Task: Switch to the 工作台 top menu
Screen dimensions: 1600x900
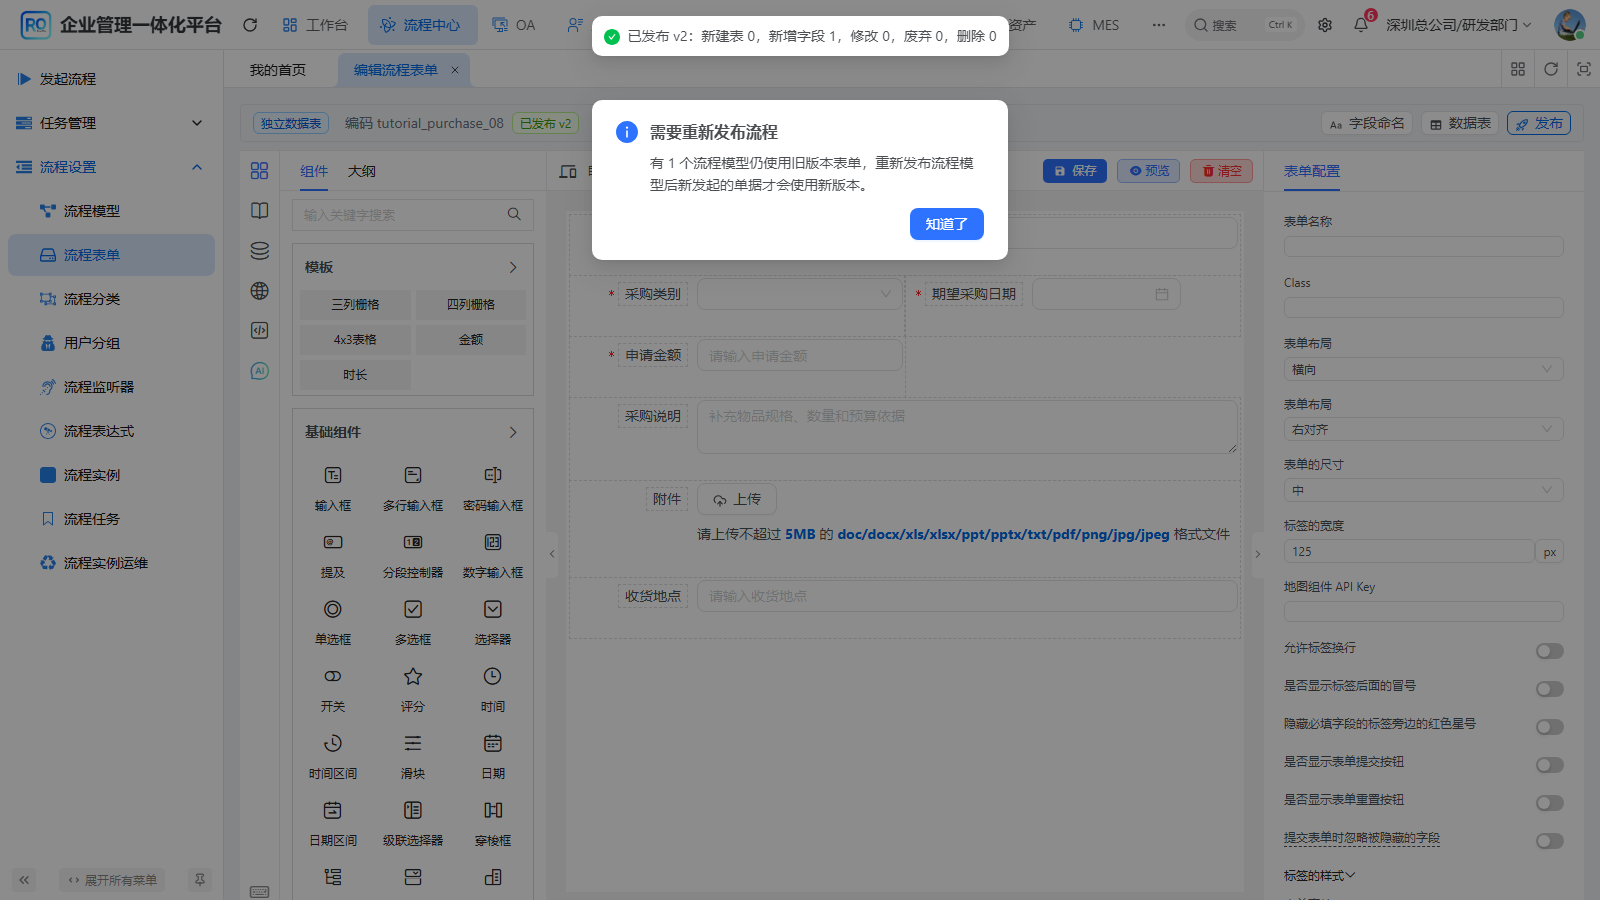Action: [x=315, y=25]
